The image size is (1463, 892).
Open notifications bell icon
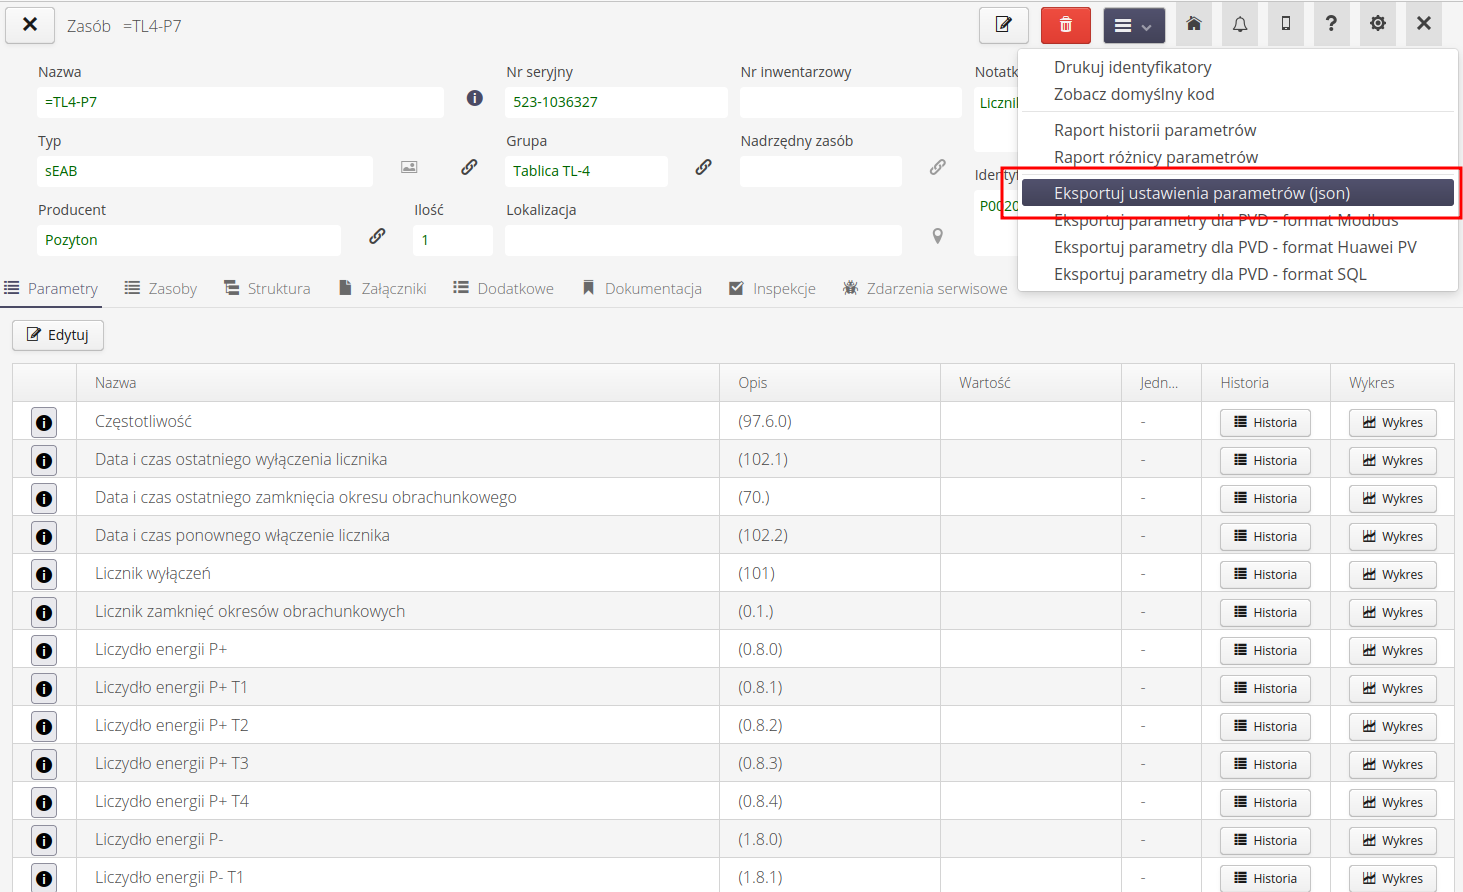pyautogui.click(x=1239, y=24)
